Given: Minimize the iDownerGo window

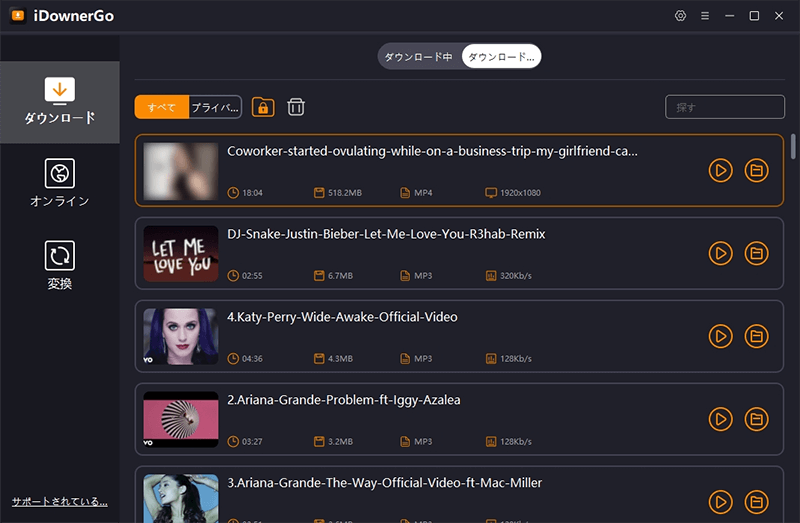Looking at the screenshot, I should coord(730,16).
